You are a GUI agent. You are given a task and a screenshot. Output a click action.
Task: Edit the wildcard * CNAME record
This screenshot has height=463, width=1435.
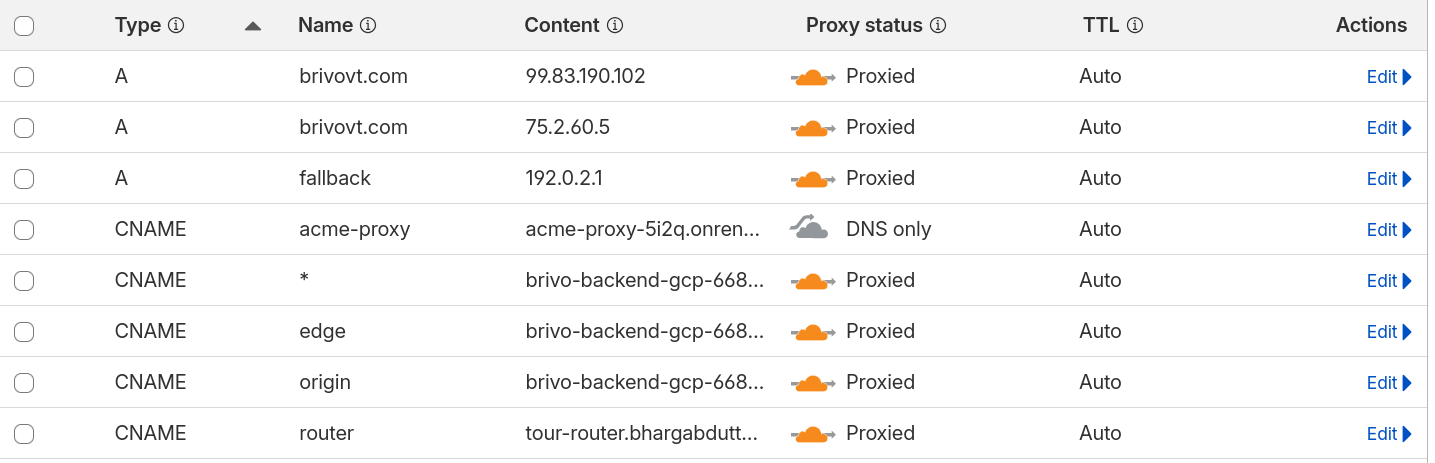point(1382,281)
